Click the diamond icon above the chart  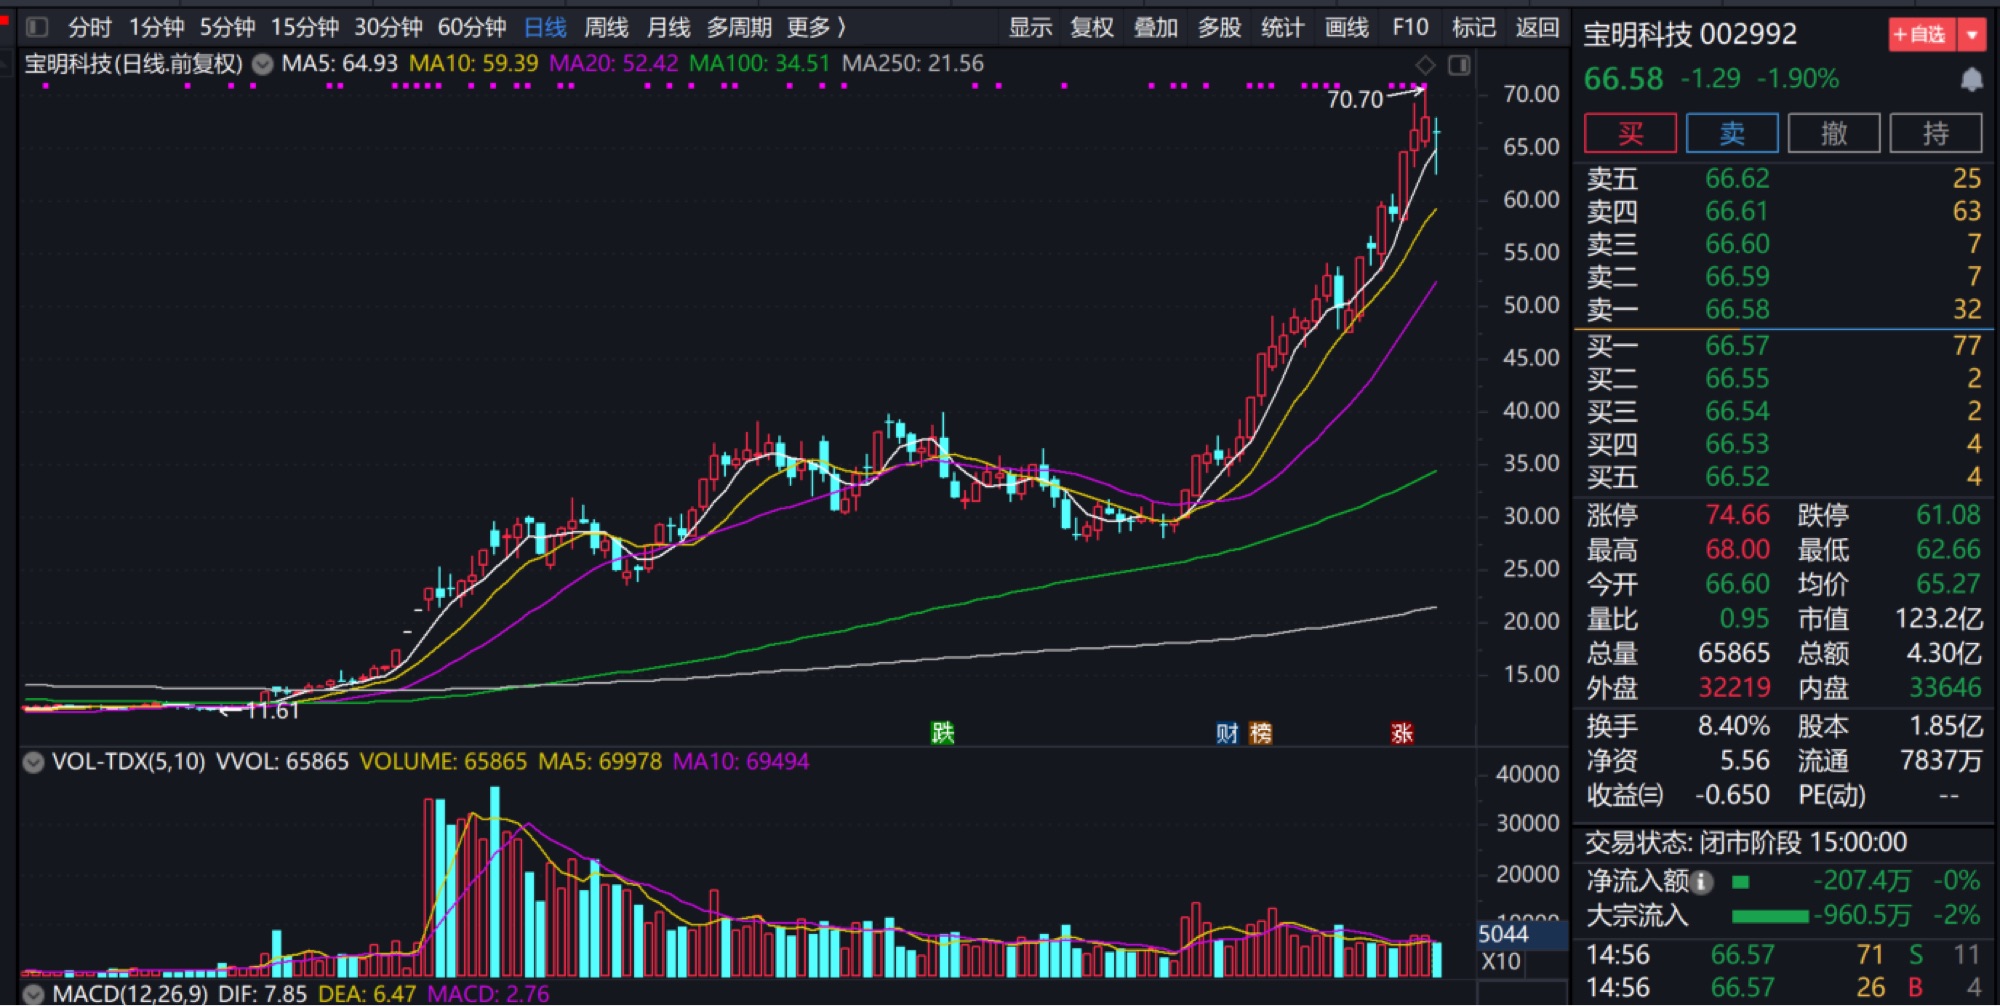1426,65
